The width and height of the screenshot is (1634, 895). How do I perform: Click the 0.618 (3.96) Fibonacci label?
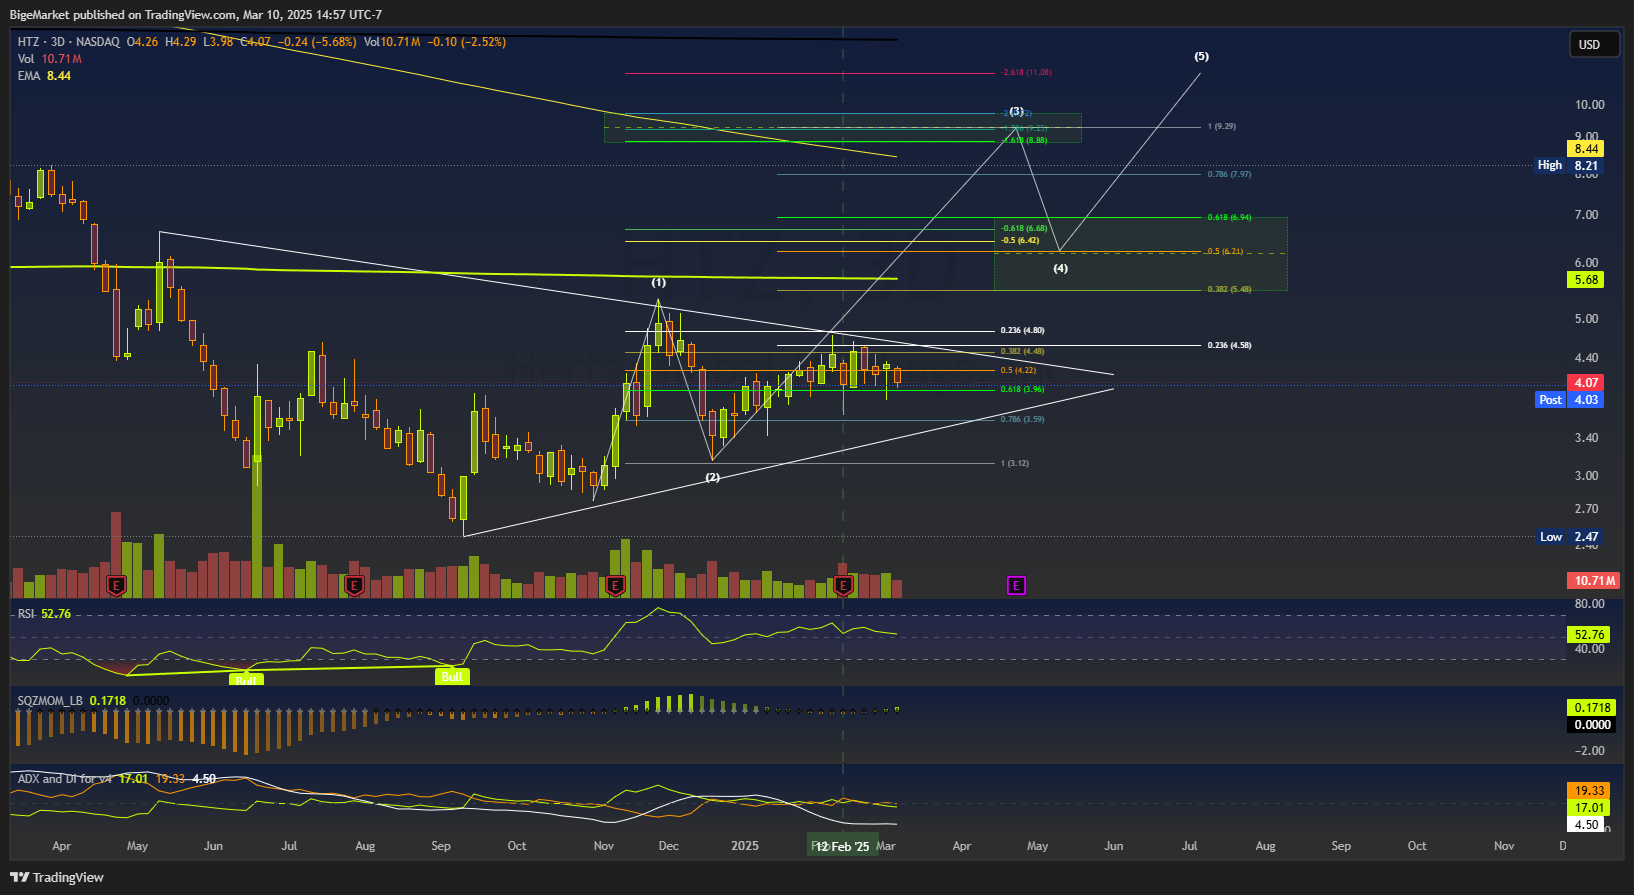click(x=1022, y=390)
